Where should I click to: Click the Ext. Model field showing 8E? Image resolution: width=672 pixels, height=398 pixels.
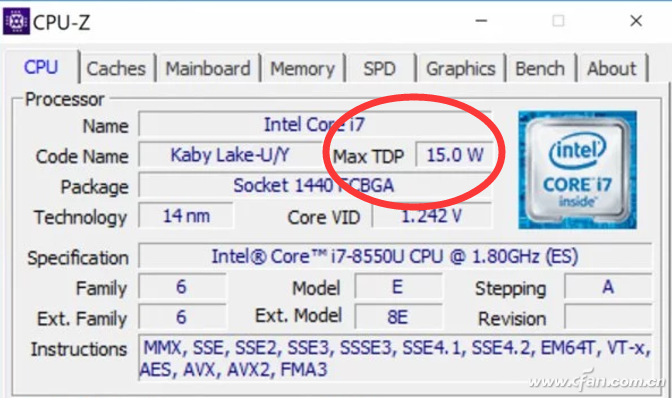point(398,317)
